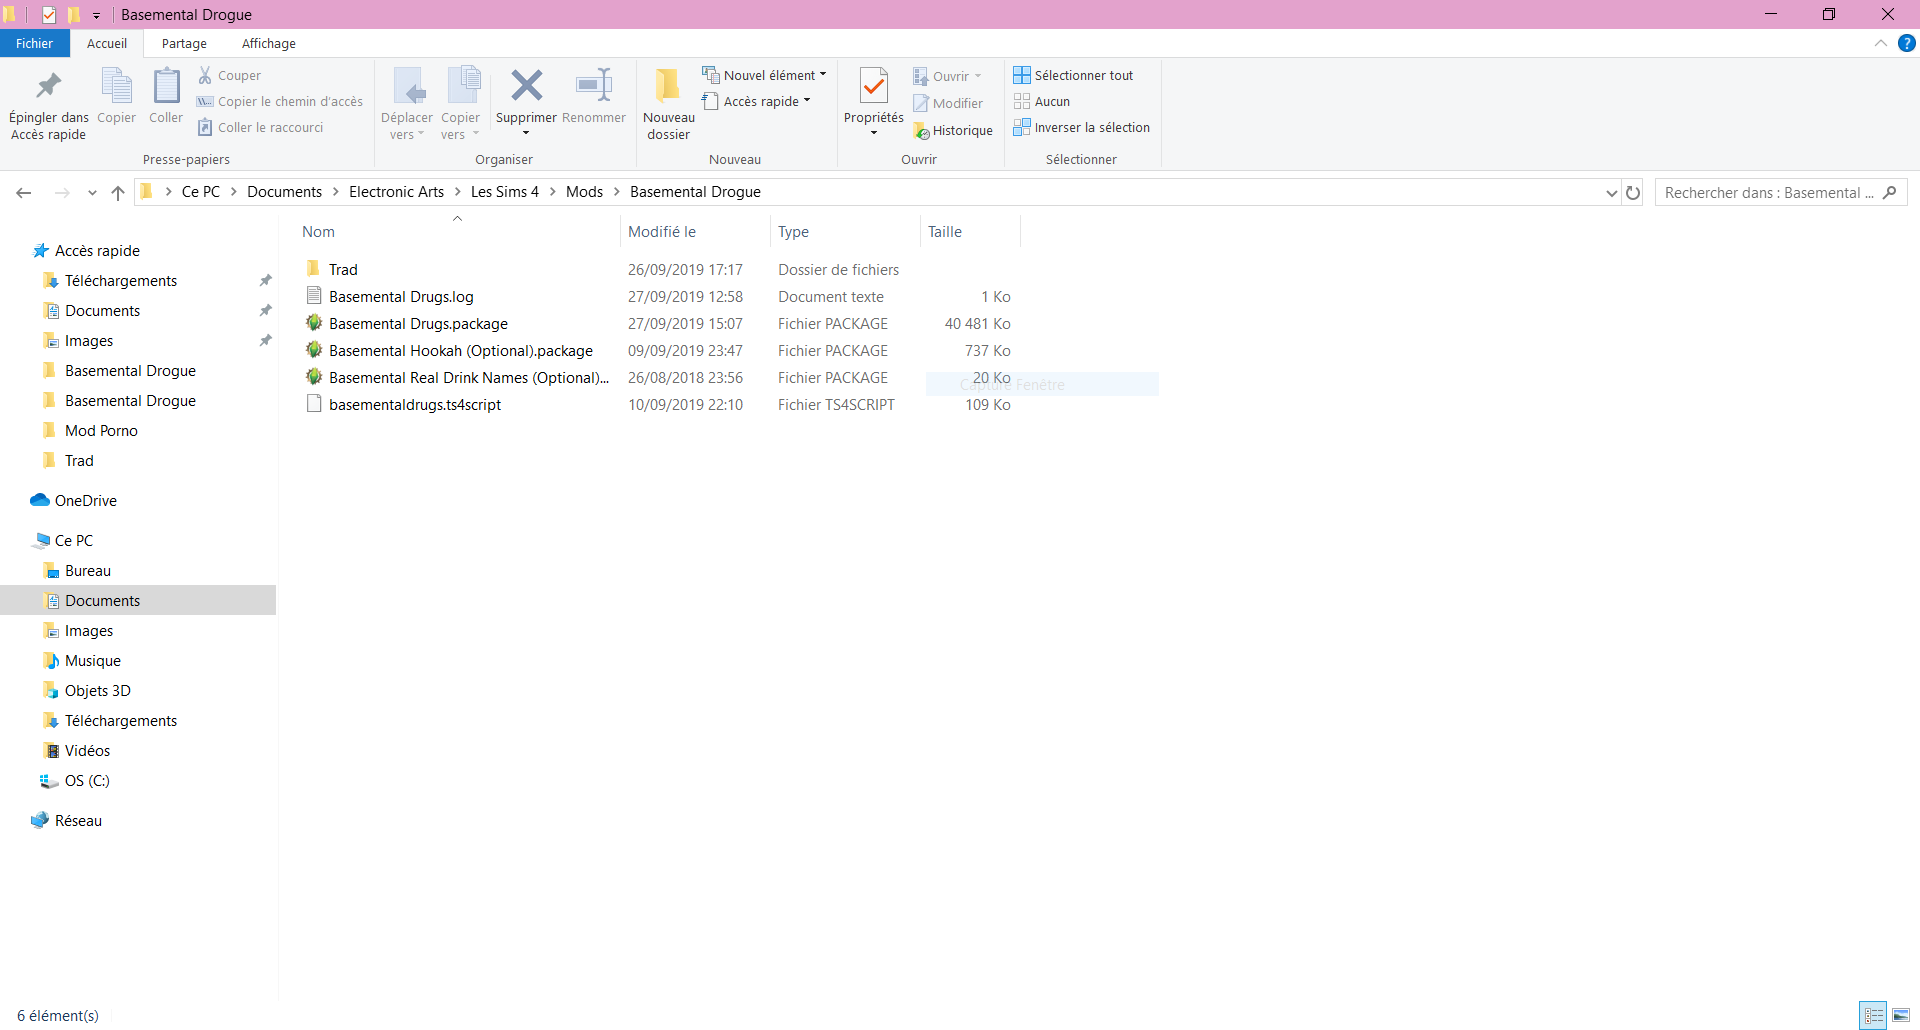Click the Épingler dans Accès rapide pin icon
1920x1030 pixels.
[x=48, y=87]
